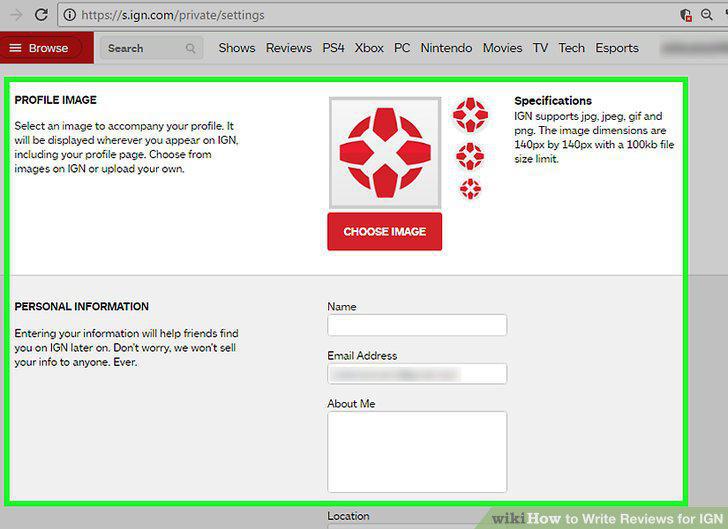Open the Movies navigation link
The height and width of the screenshot is (529, 728).
pyautogui.click(x=502, y=48)
